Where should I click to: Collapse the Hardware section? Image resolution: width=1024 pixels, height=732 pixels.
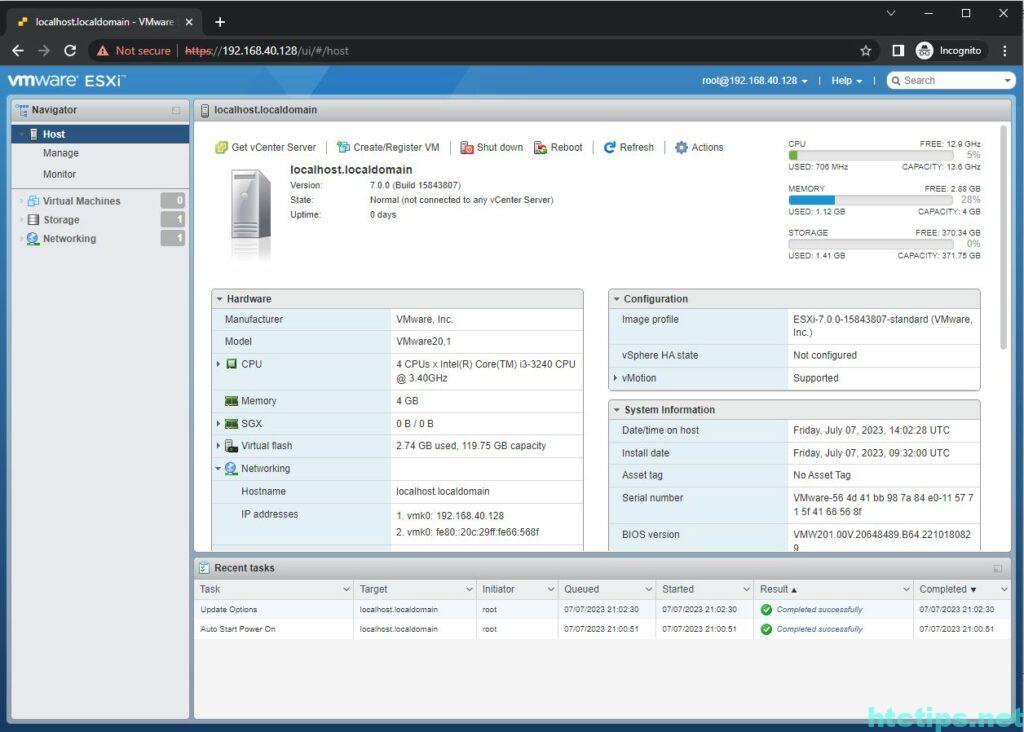point(219,299)
